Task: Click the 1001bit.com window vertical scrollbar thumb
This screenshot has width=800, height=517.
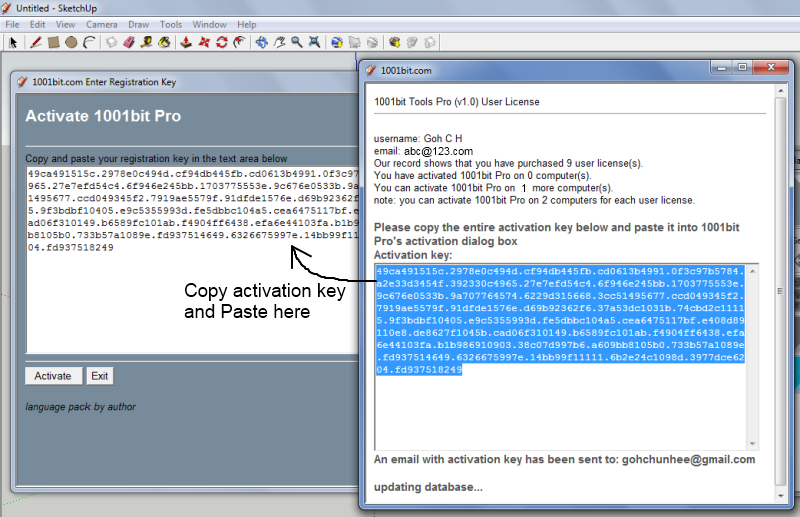Action: (781, 291)
